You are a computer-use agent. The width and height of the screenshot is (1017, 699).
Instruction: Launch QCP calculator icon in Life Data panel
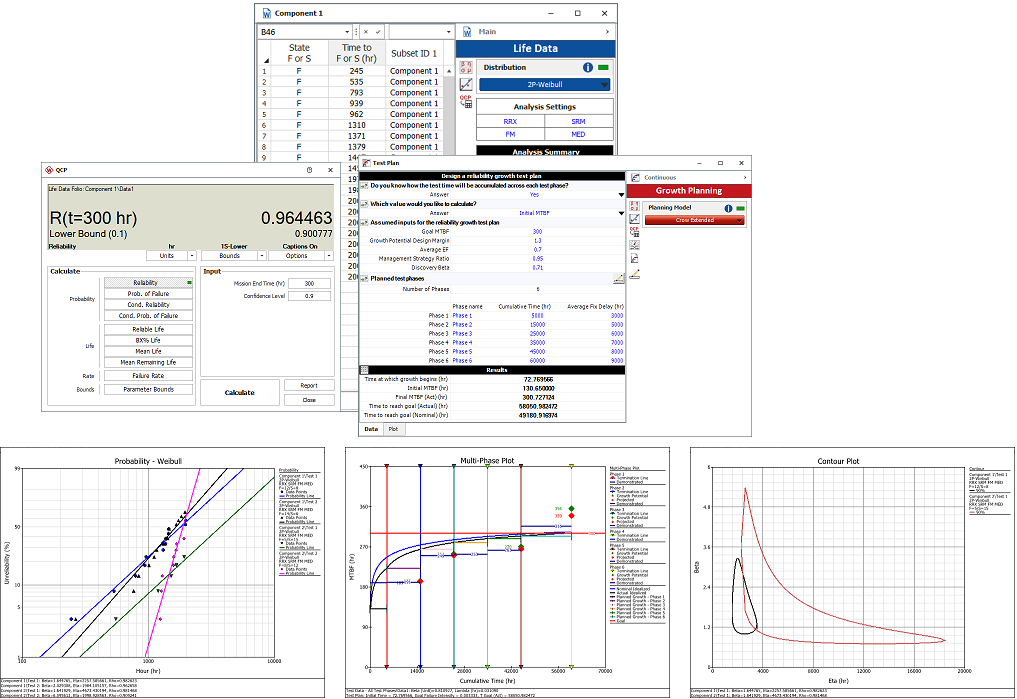click(466, 102)
